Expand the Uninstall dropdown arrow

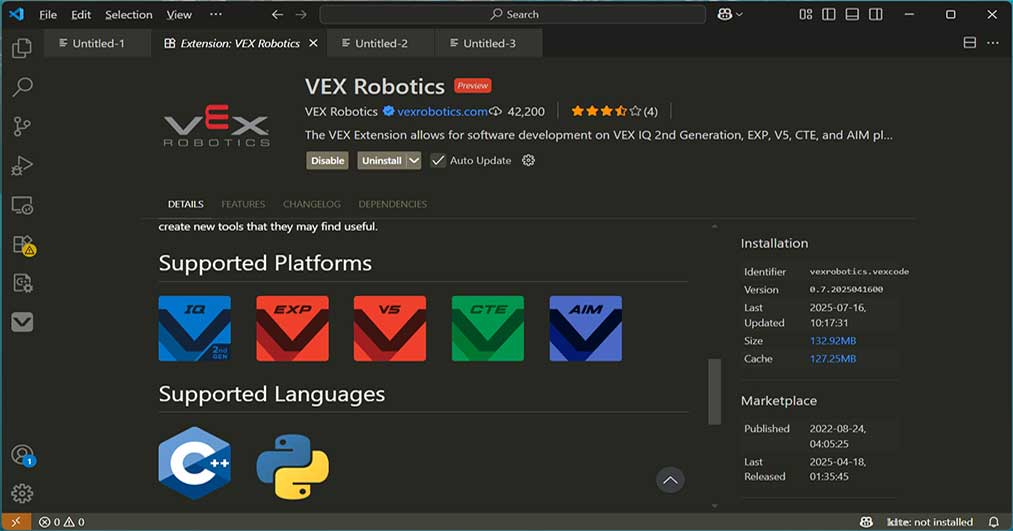413,160
